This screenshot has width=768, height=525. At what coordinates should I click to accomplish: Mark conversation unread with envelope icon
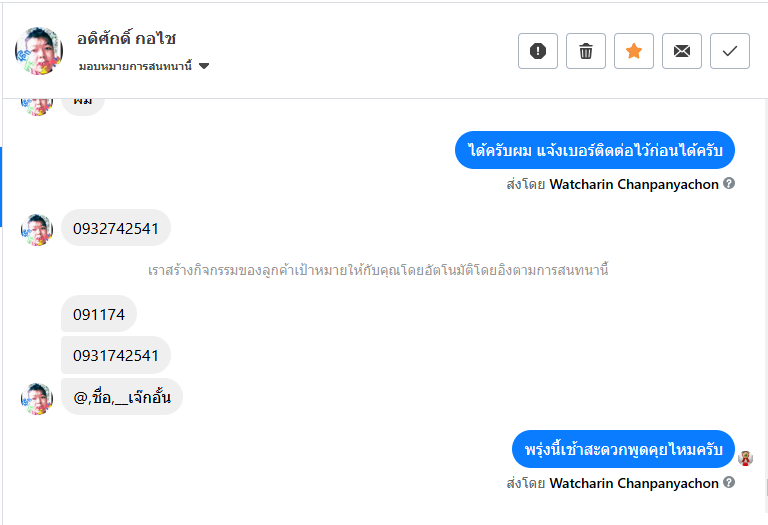click(x=682, y=51)
